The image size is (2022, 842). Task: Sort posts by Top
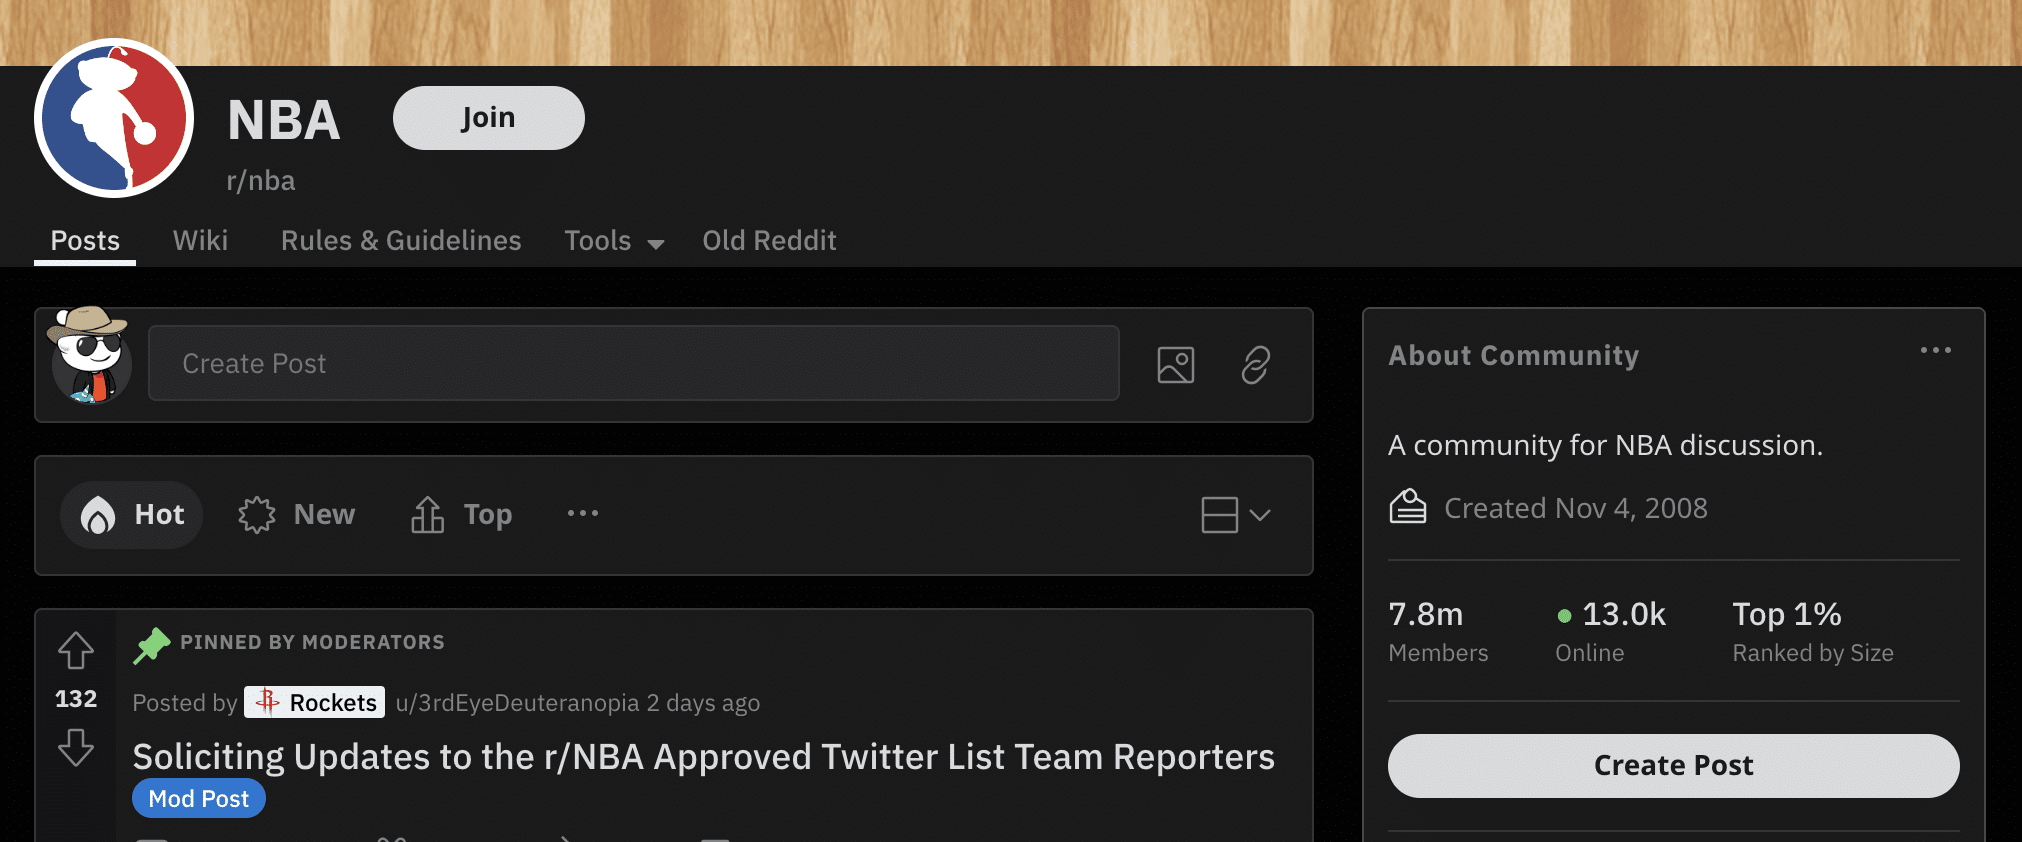coord(461,515)
